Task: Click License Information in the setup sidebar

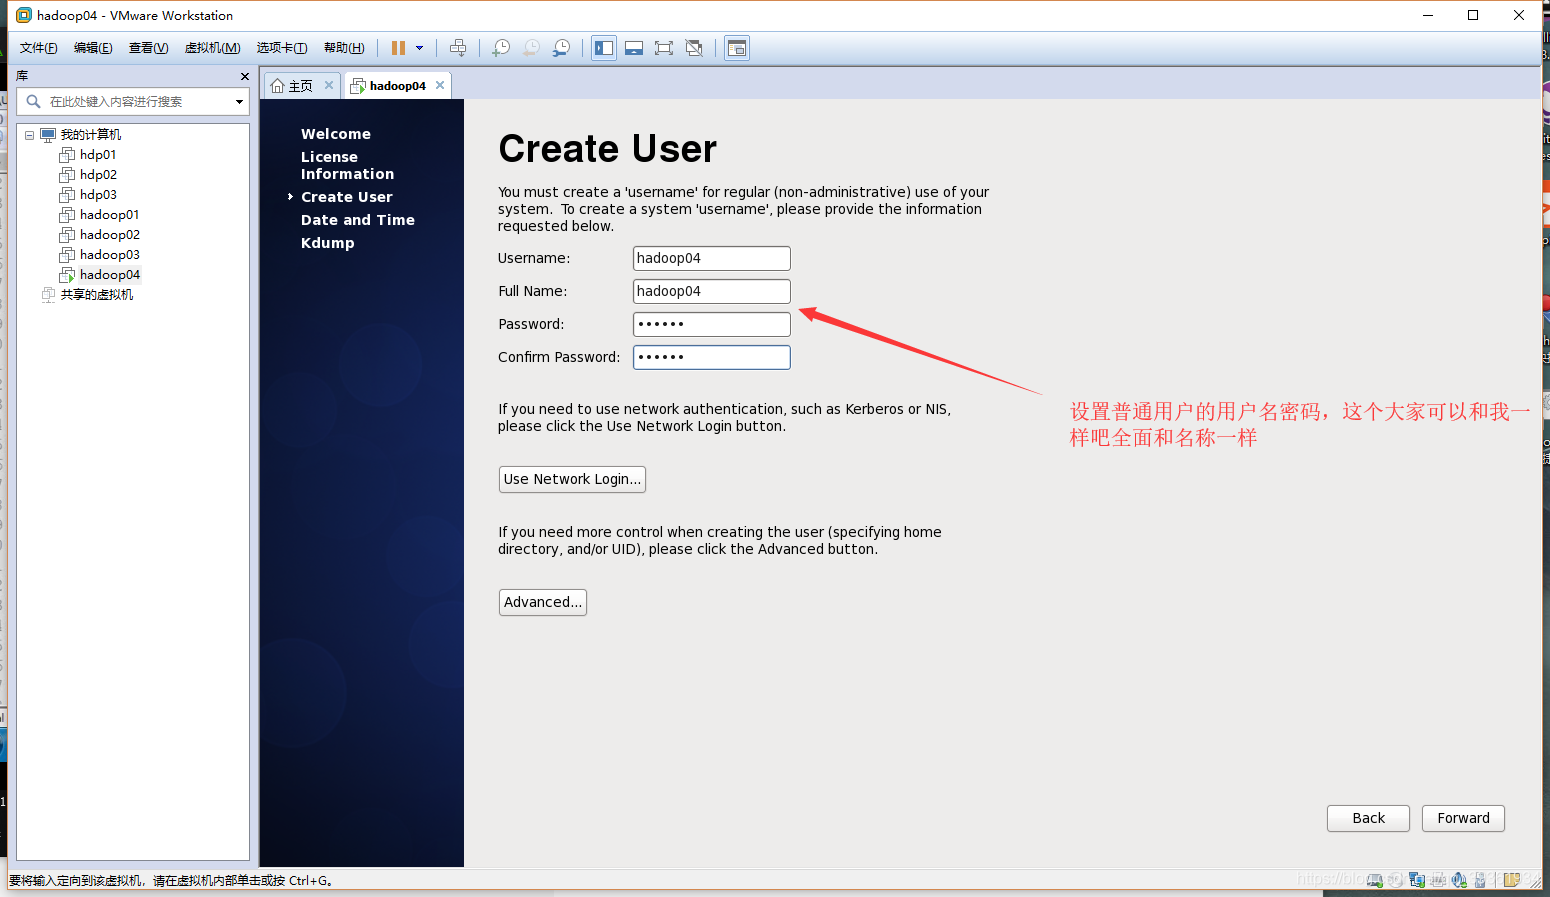Action: click(347, 165)
